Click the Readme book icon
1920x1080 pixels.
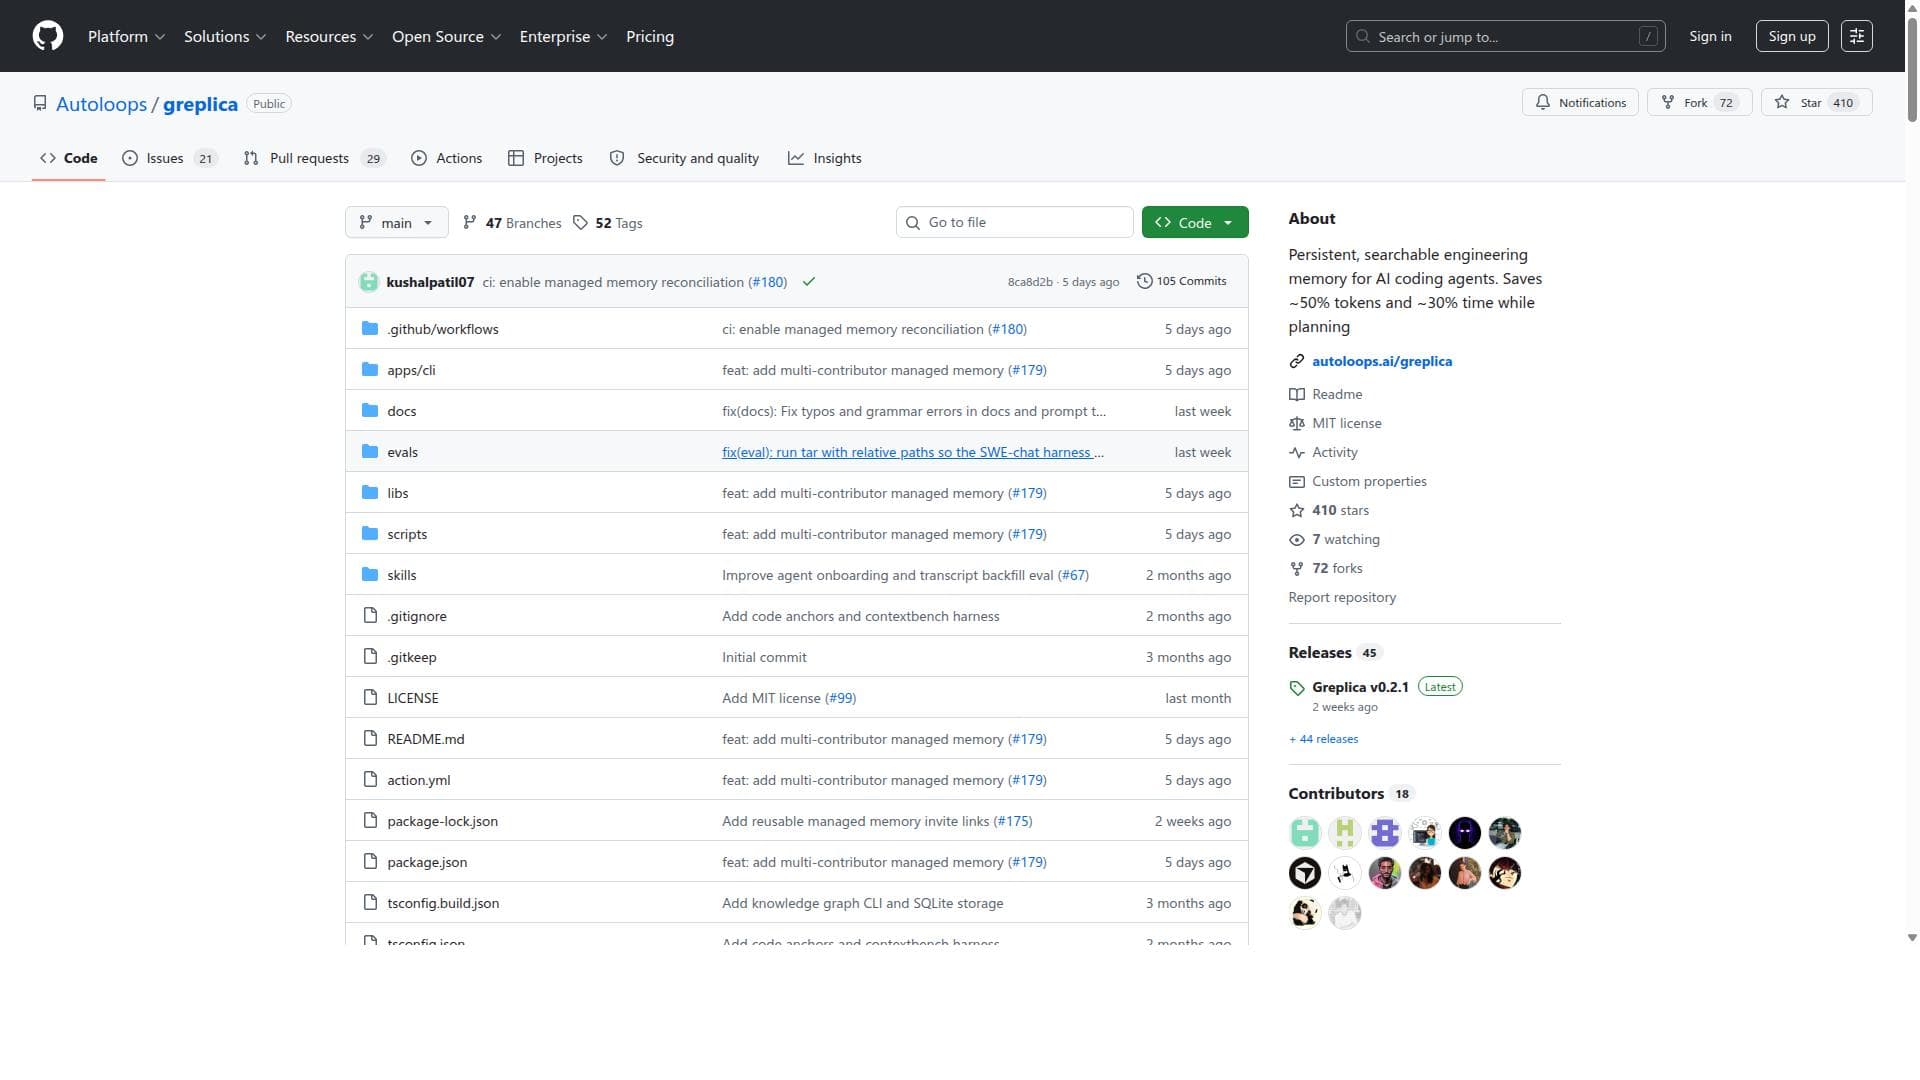(1297, 394)
